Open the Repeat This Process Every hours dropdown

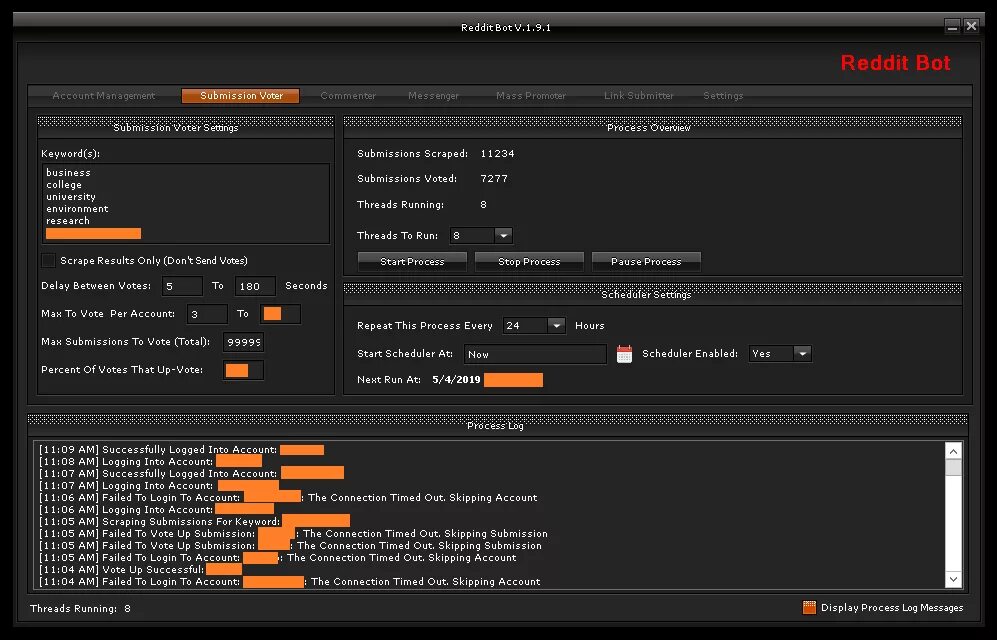coord(556,325)
